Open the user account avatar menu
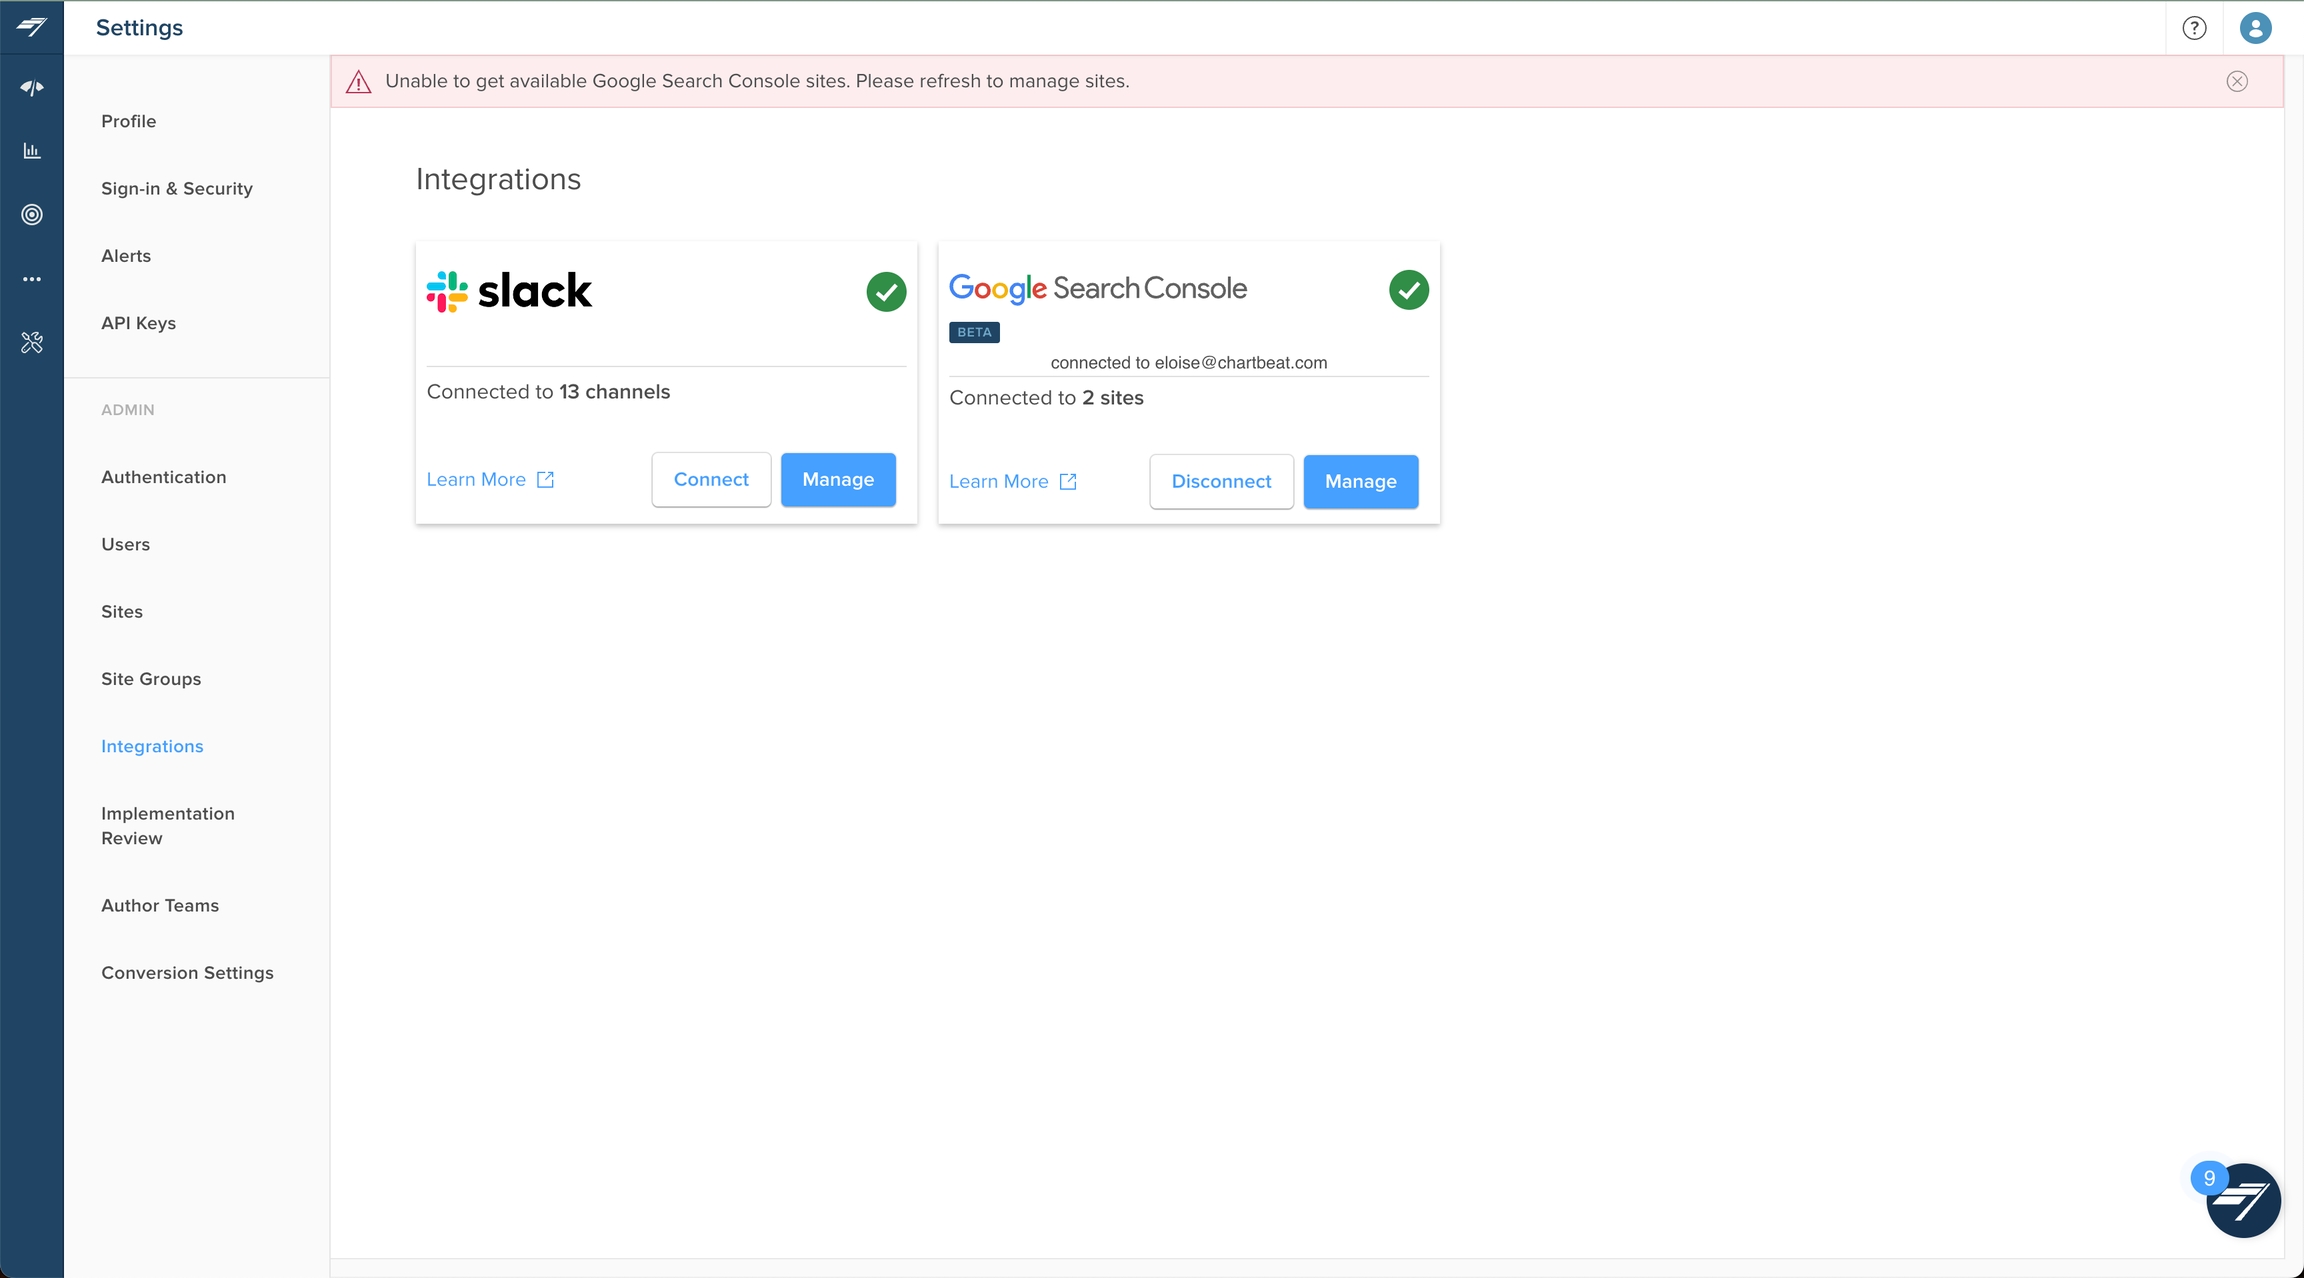Screen dimensions: 2304x1278 click(x=2255, y=28)
